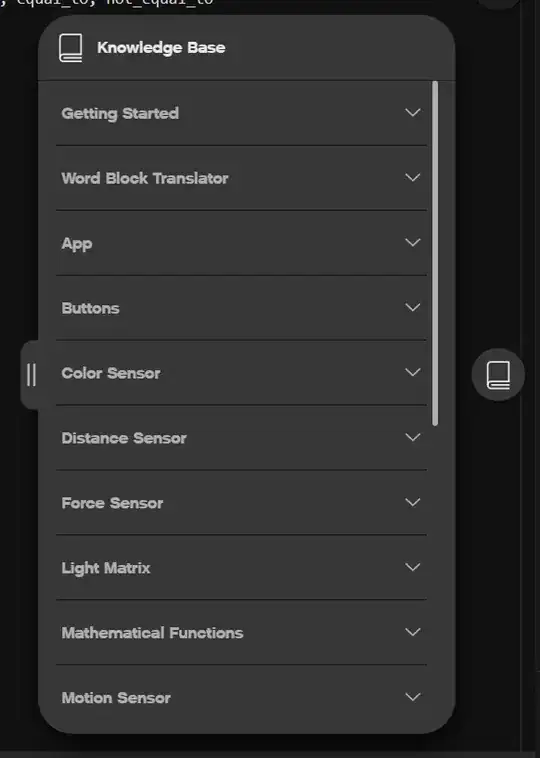Select the Light Matrix topic
The width and height of the screenshot is (540, 758).
[241, 568]
